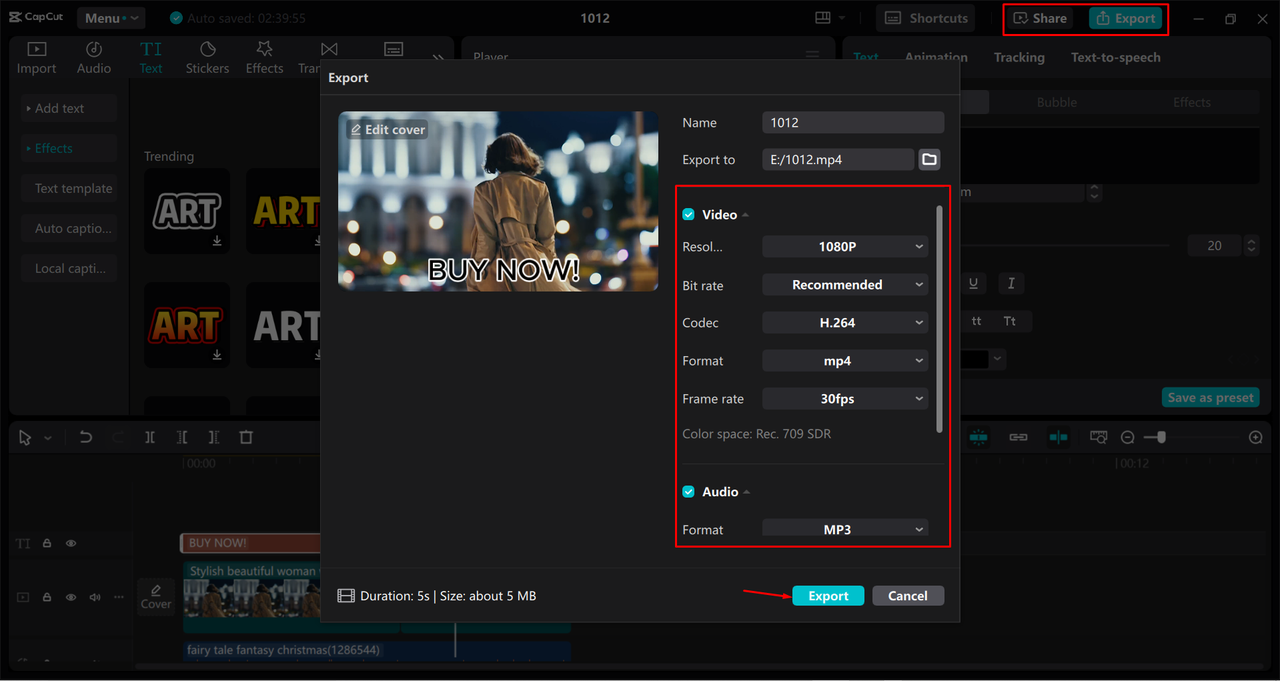
Task: Click the Name input field containing 1012
Action: coord(853,122)
